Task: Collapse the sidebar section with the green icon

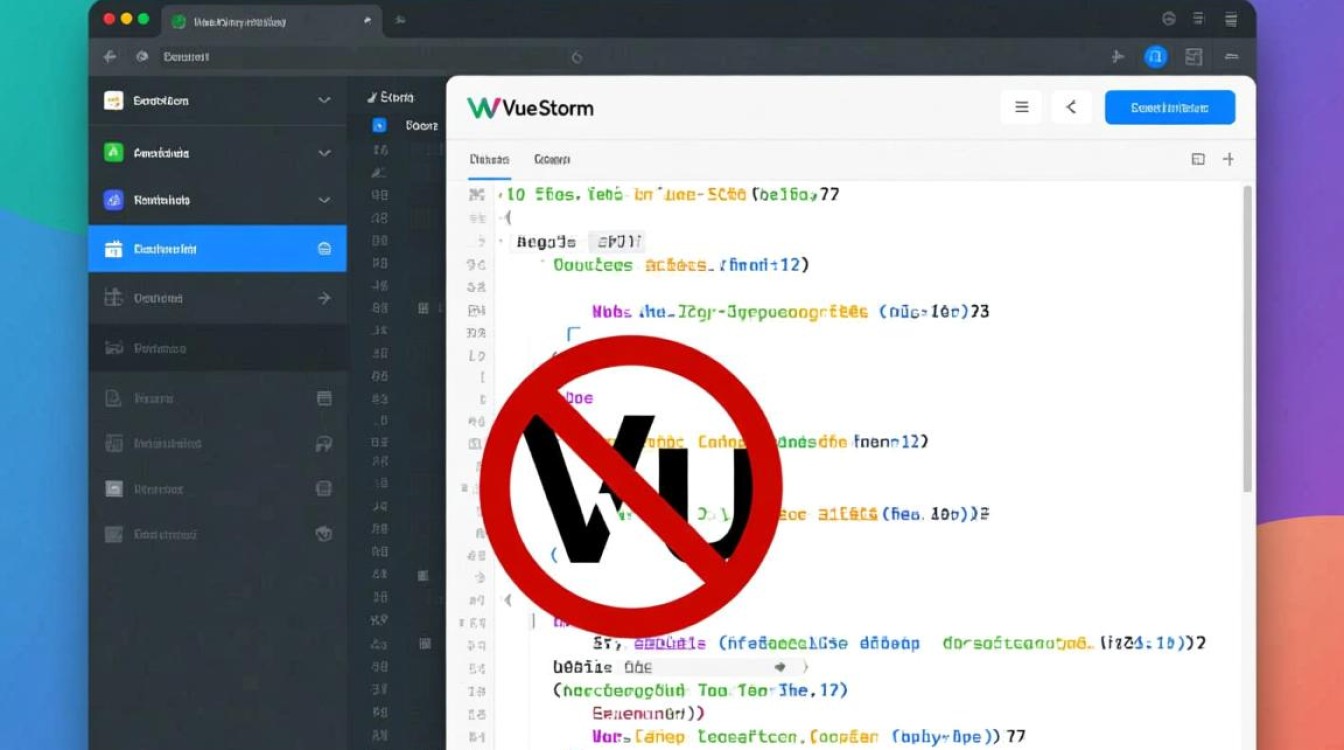Action: [323, 152]
